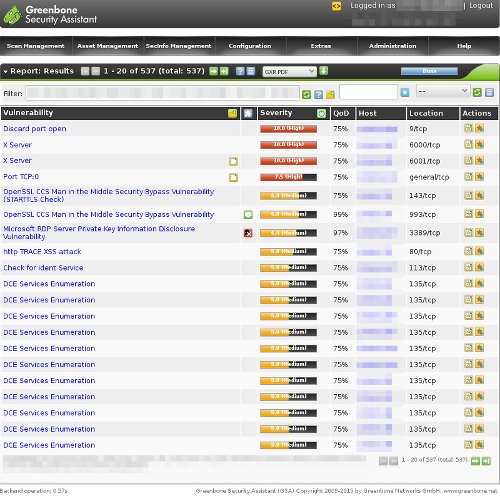Click the Logout link
Viewport: 500px width, 496px height.
(x=481, y=6)
